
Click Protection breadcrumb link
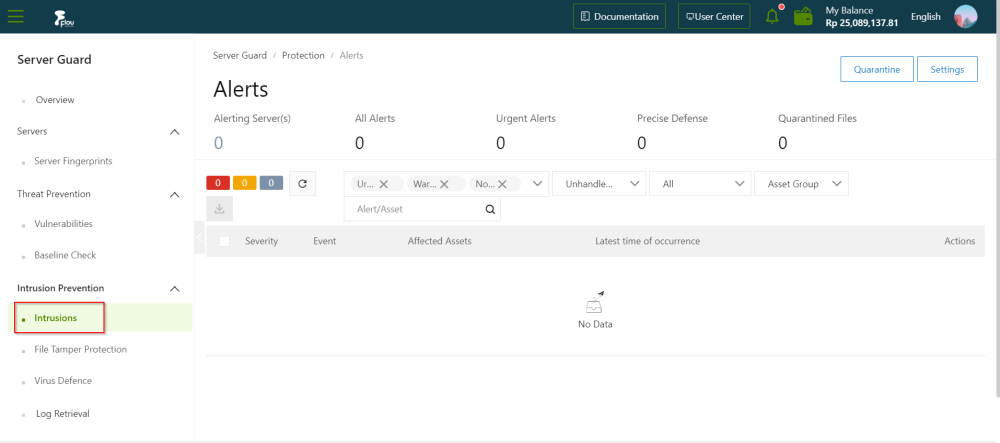click(304, 55)
